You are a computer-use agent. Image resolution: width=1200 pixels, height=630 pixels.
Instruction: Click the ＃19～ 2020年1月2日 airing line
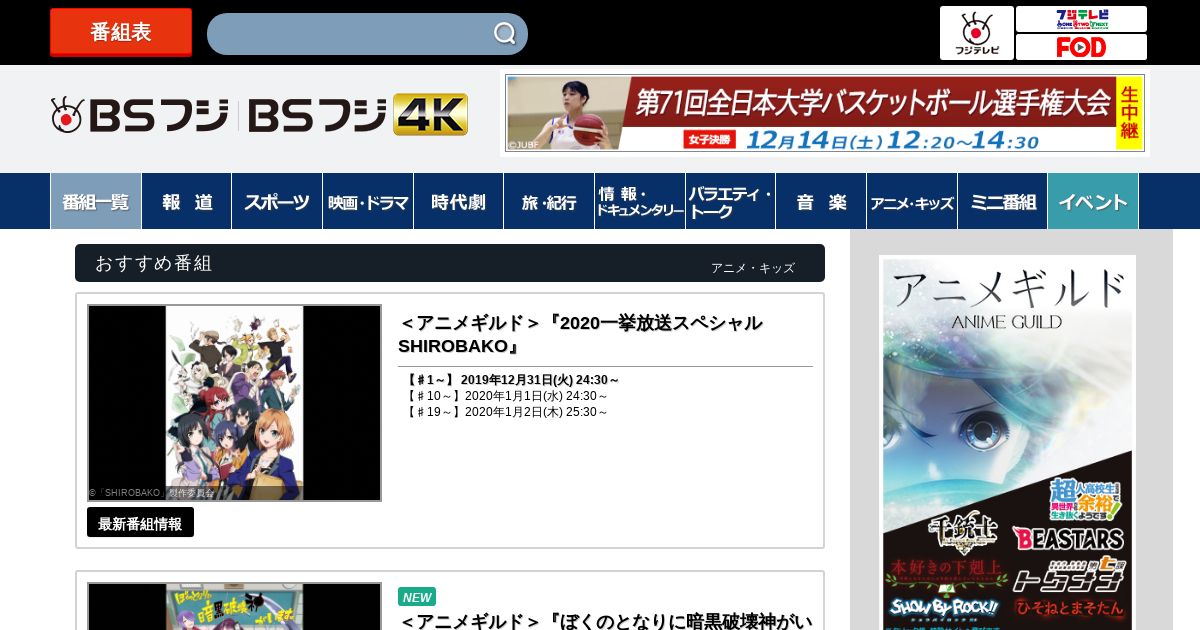coord(507,412)
